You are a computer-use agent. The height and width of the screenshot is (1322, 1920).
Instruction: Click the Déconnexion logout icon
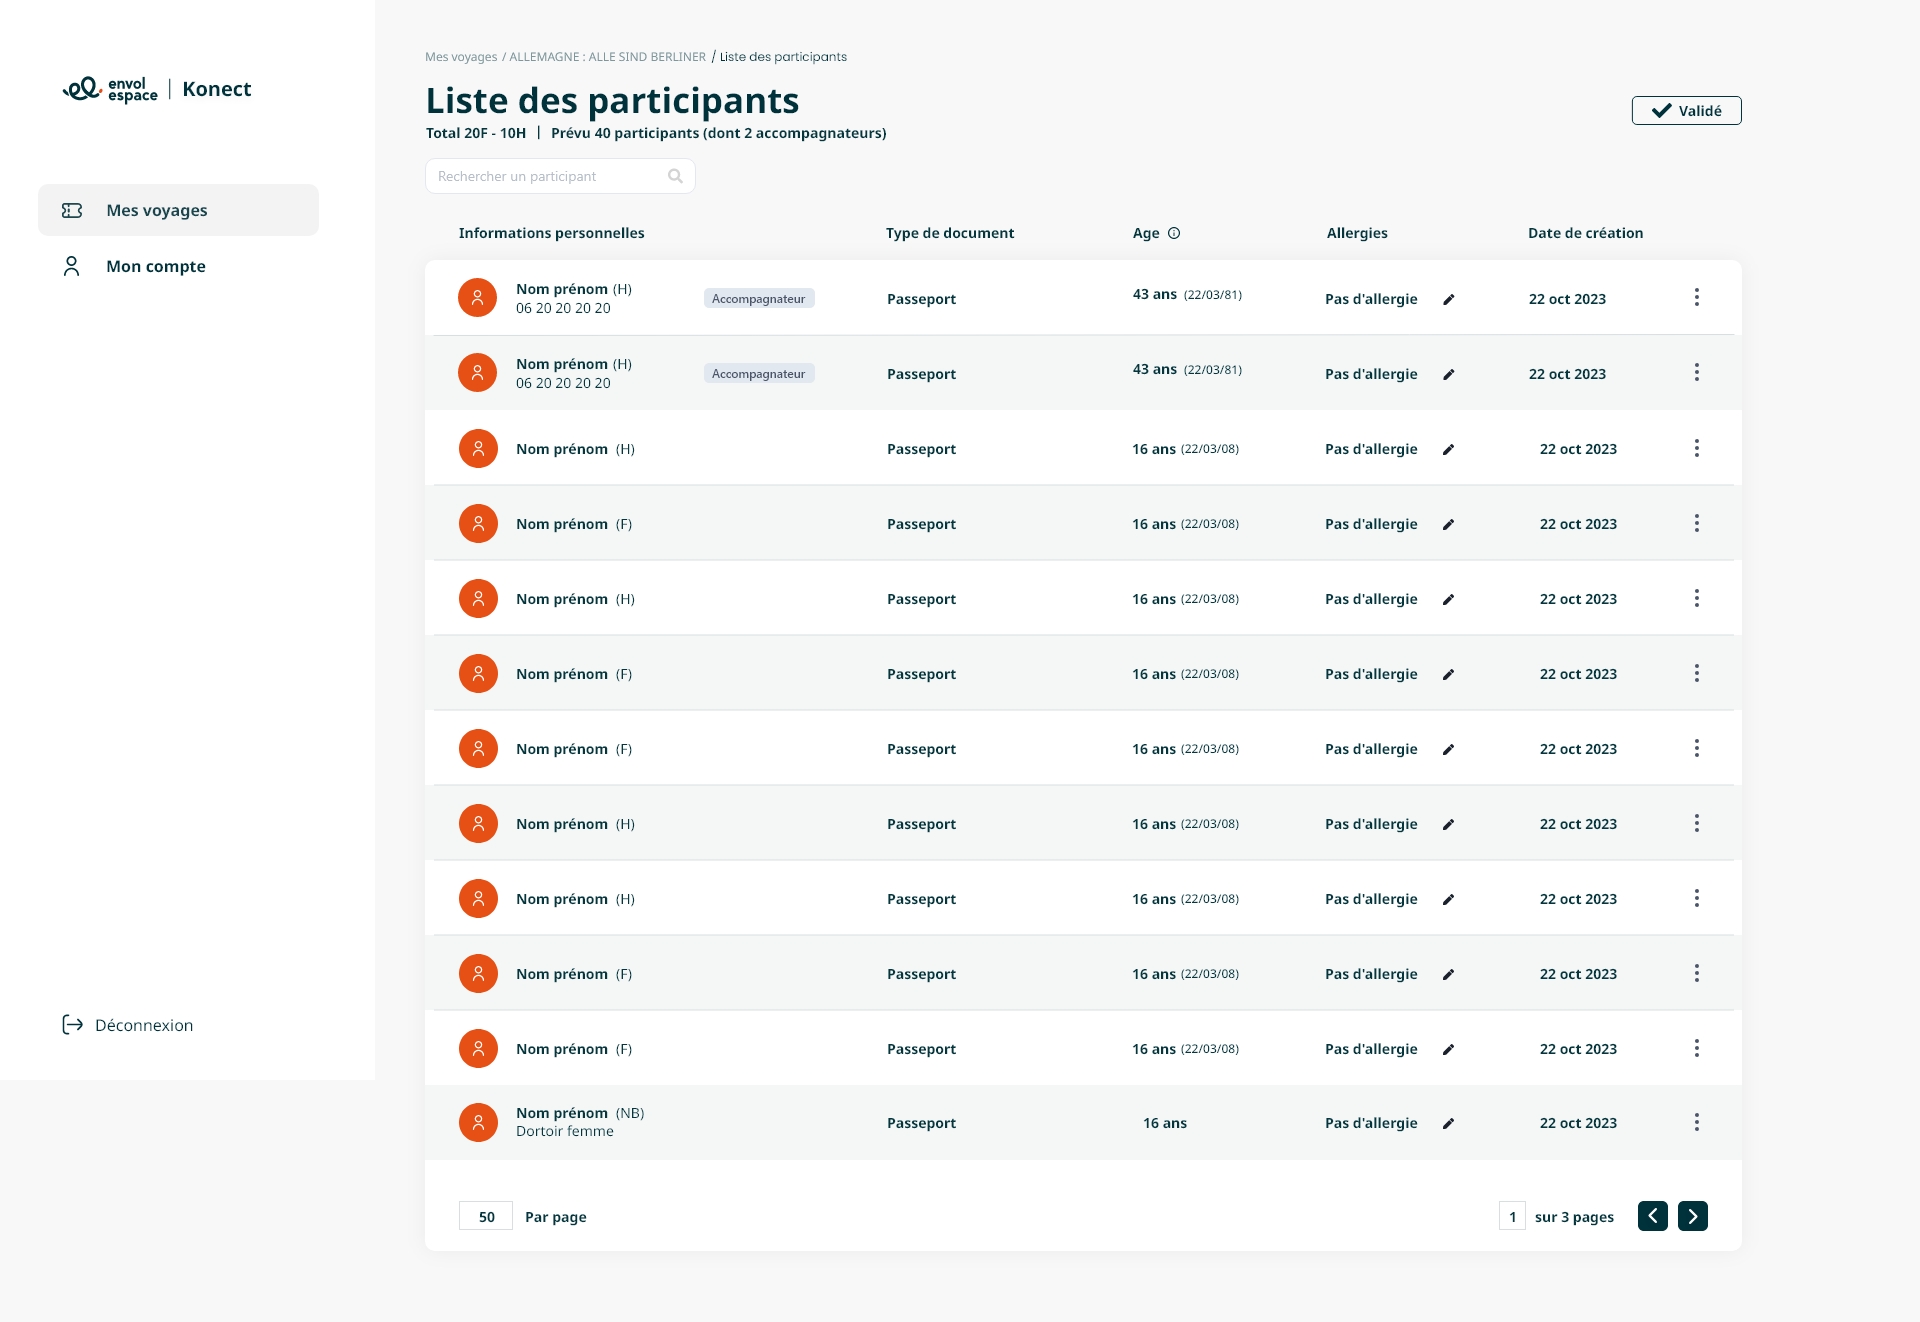[x=72, y=1025]
